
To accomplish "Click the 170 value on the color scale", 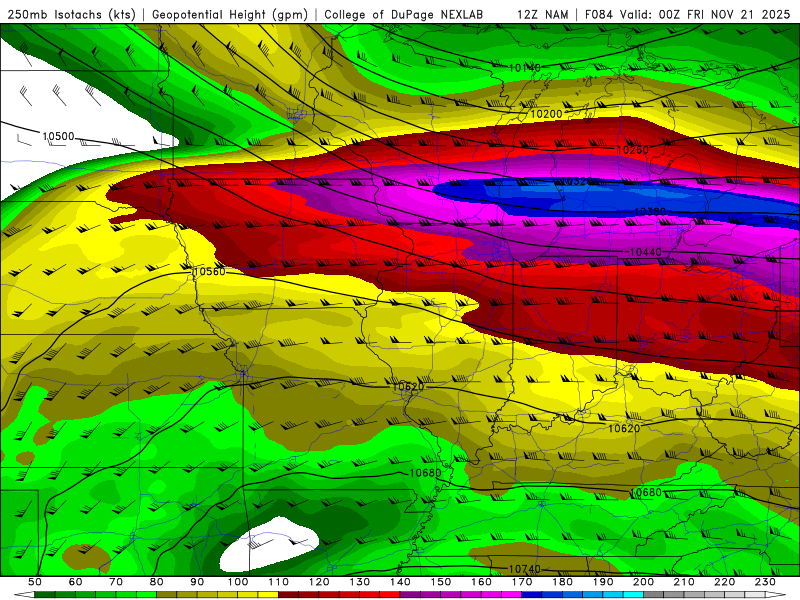I will tap(522, 582).
